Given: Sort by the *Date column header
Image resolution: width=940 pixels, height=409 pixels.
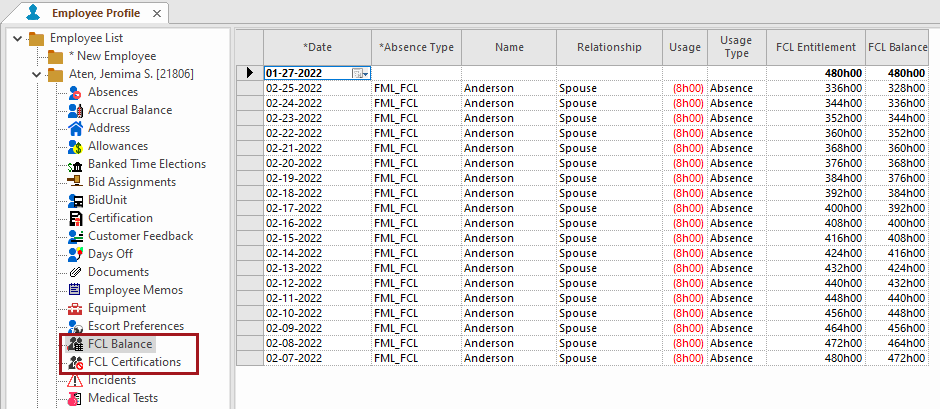Looking at the screenshot, I should coord(318,47).
